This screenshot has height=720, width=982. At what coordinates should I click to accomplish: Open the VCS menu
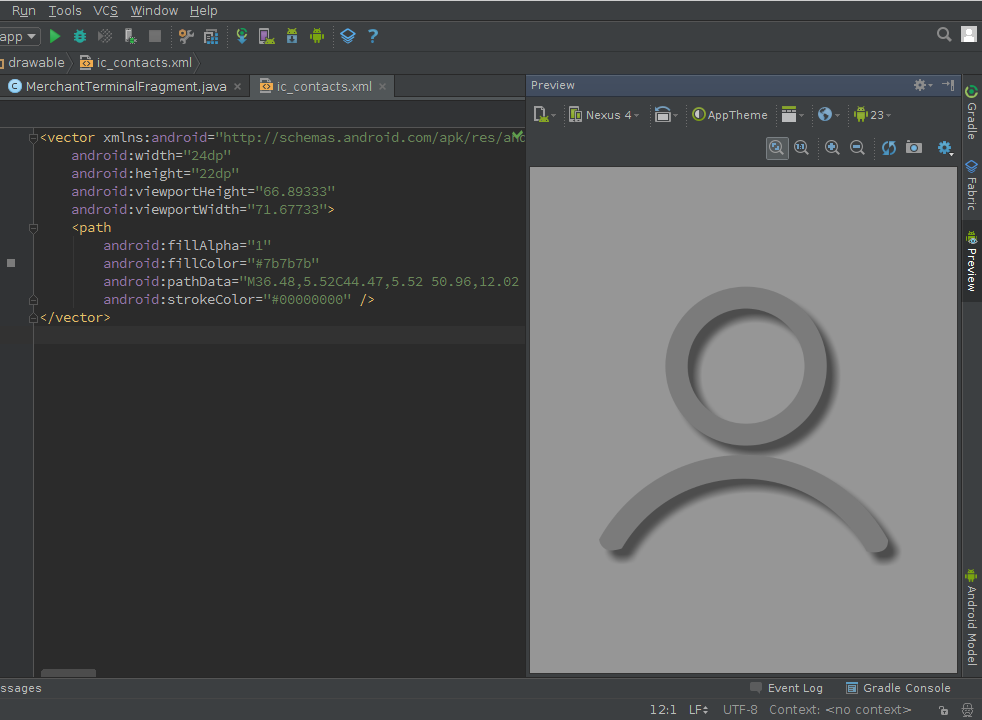[105, 10]
